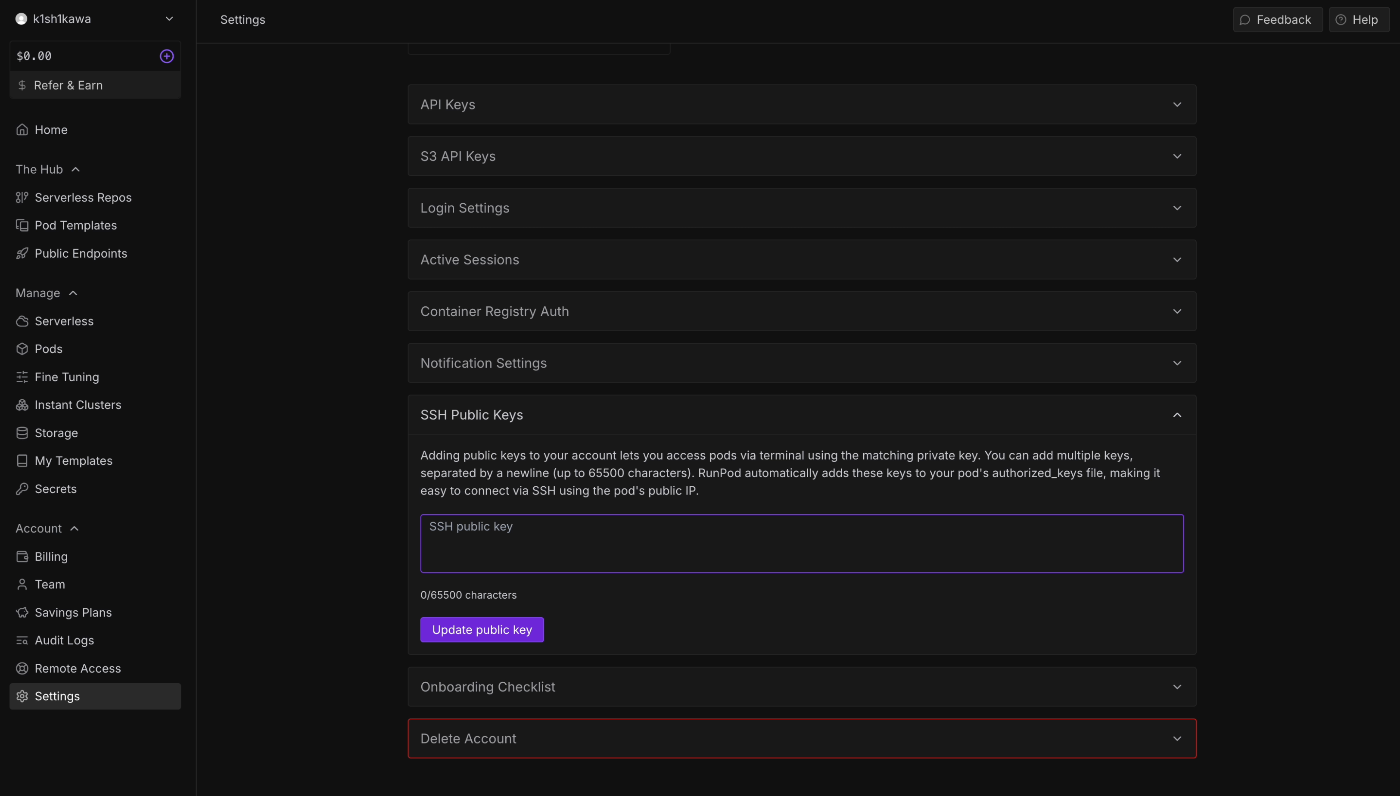The image size is (1400, 796).
Task: Expand the API Keys panel
Action: click(x=801, y=105)
